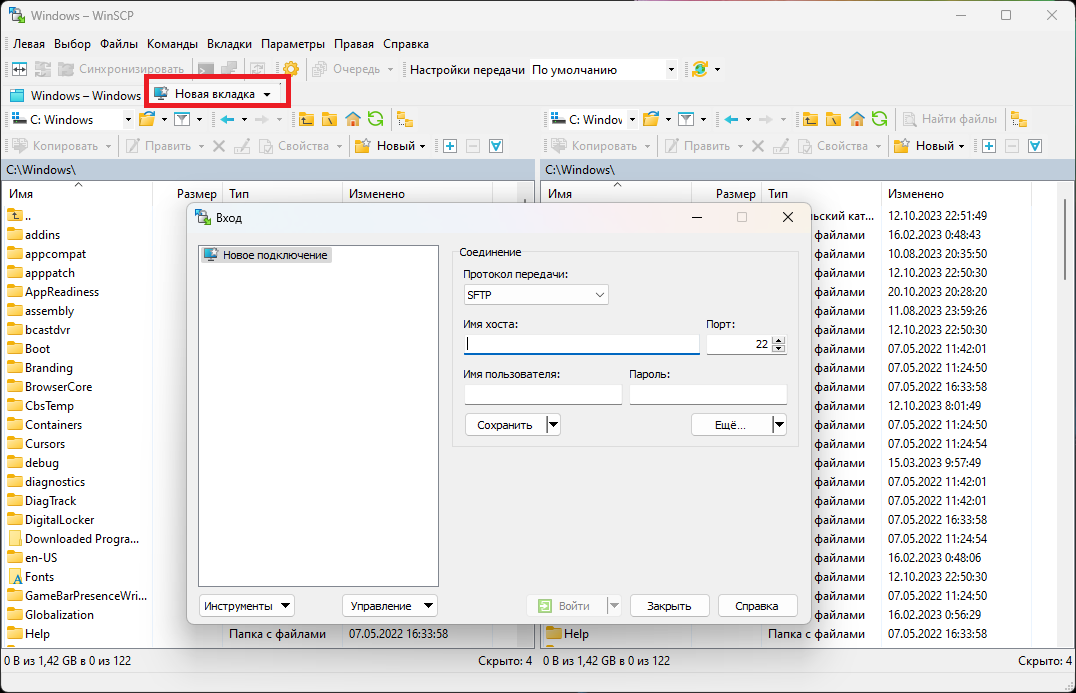1076x693 pixels.
Task: Click select files plus icon in right panel
Action: (x=988, y=146)
